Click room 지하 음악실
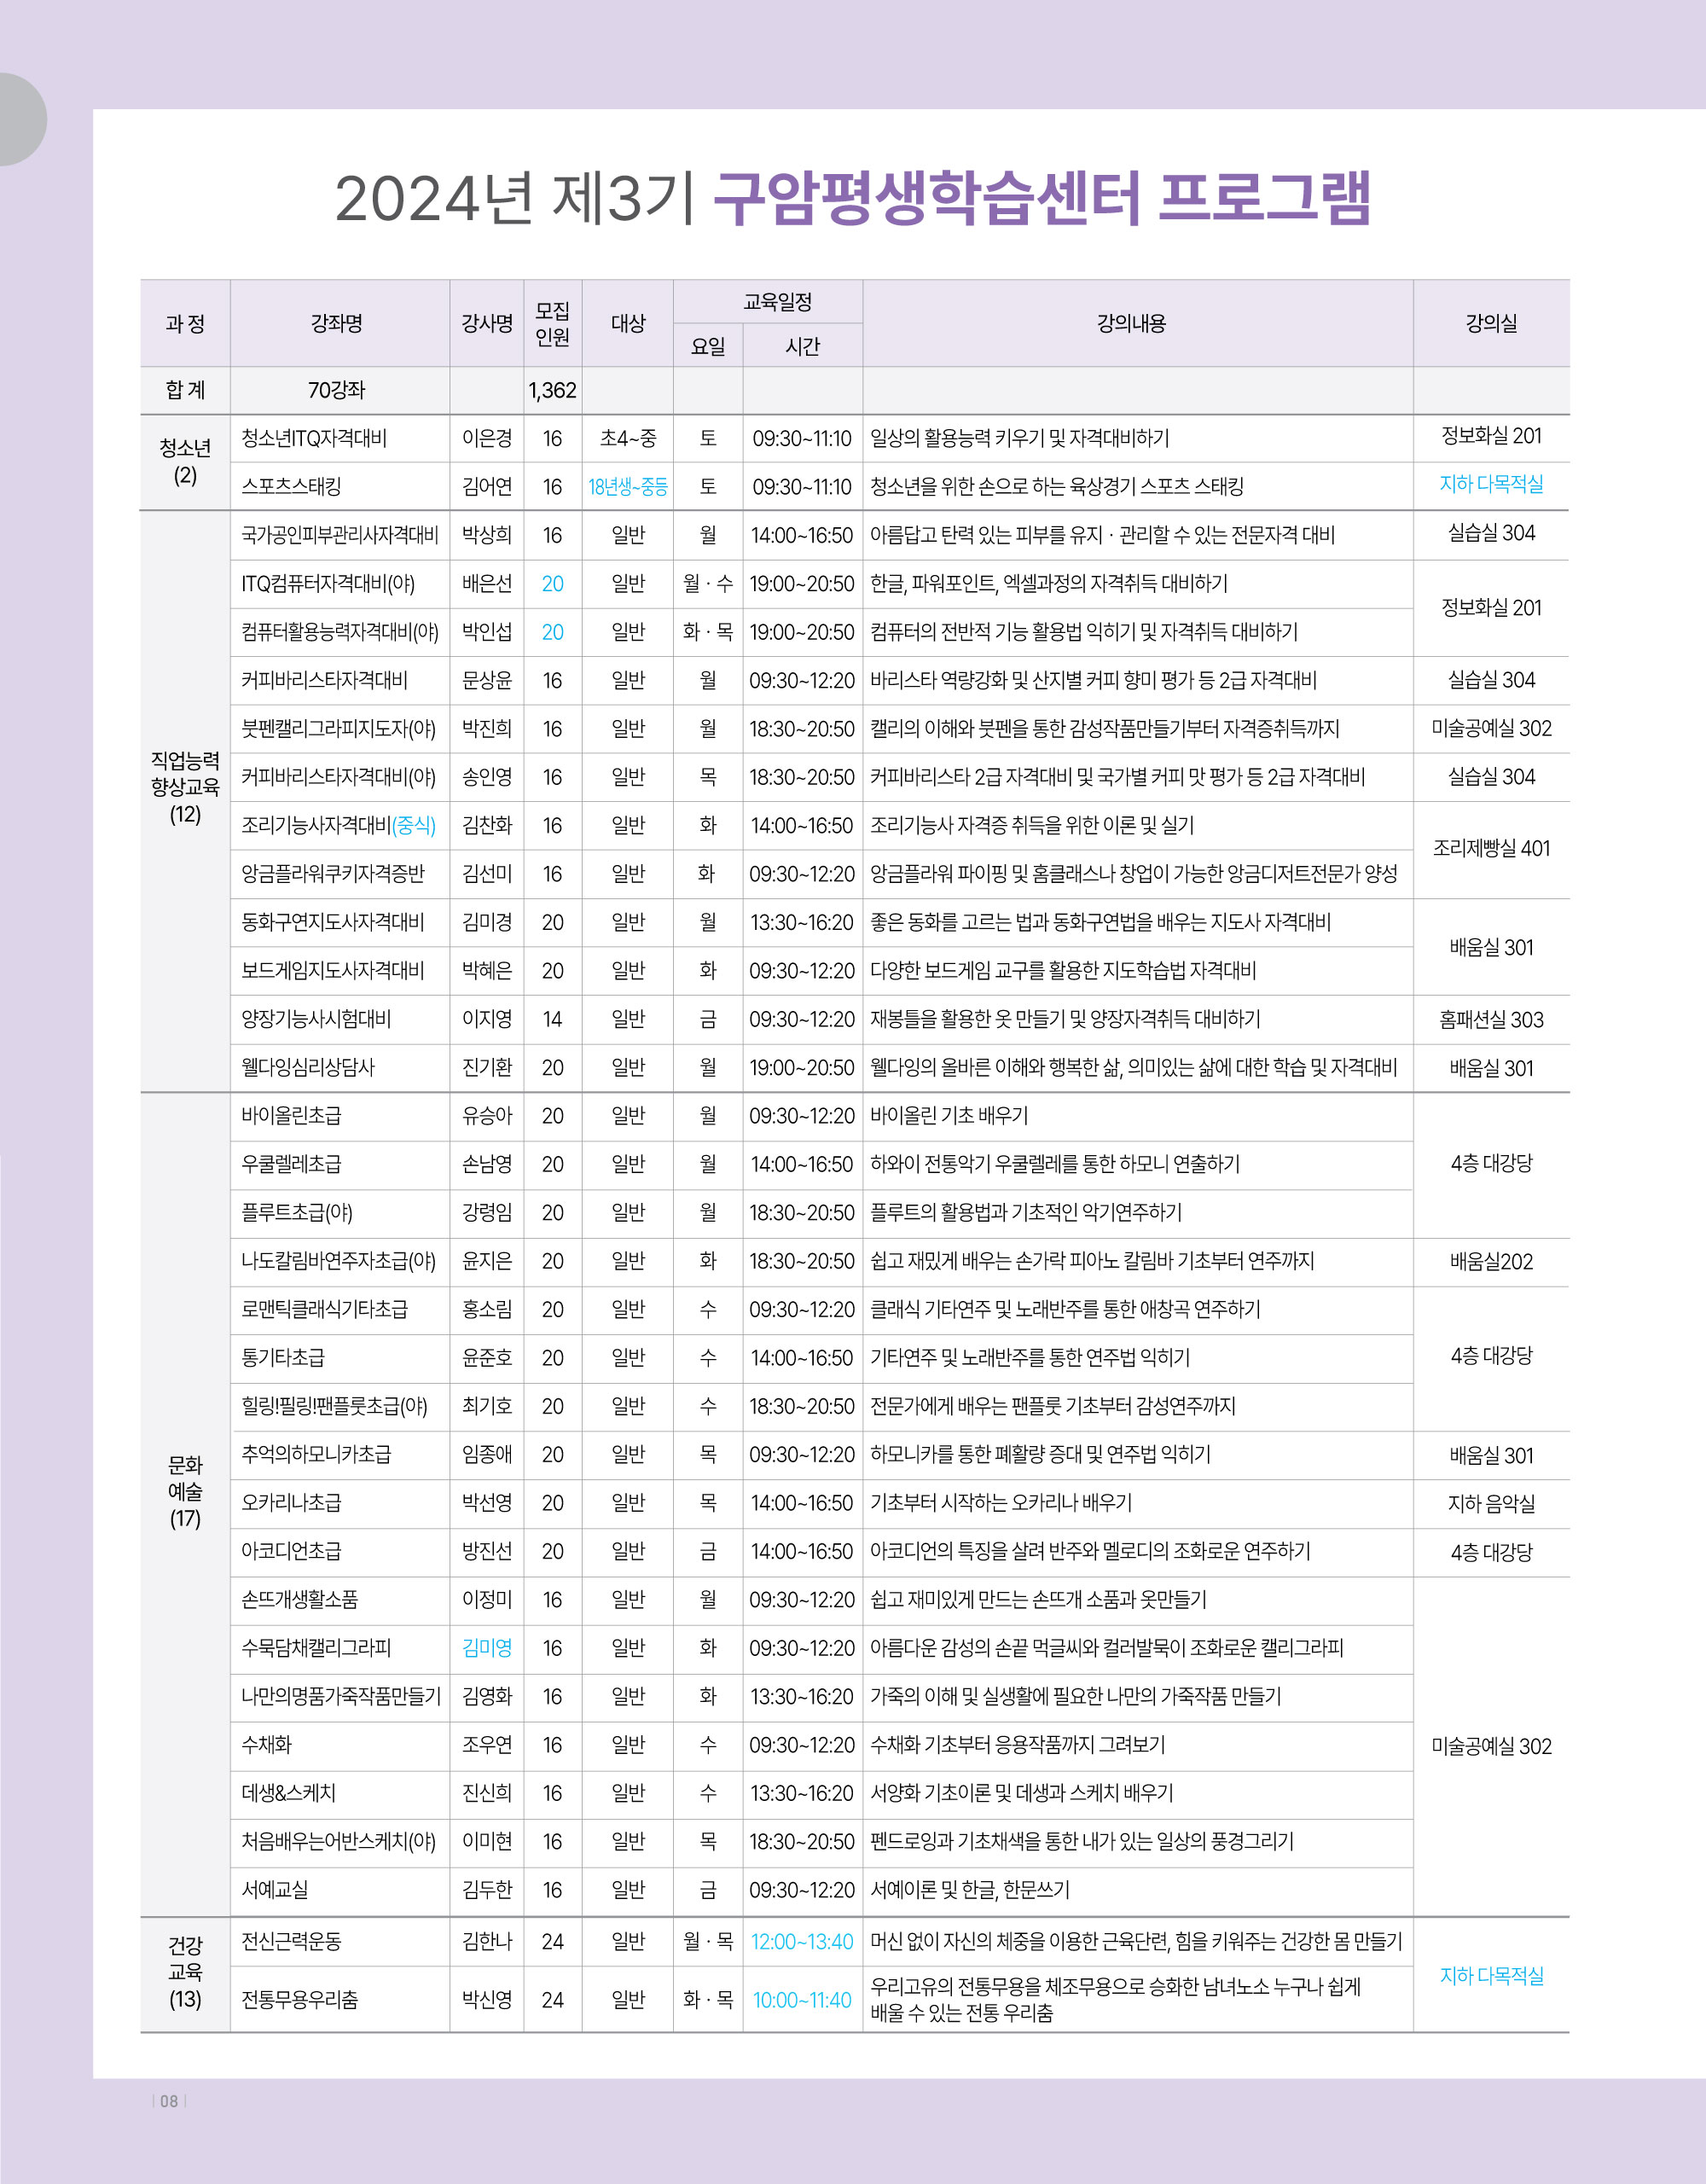The width and height of the screenshot is (1706, 2184). (1491, 1504)
